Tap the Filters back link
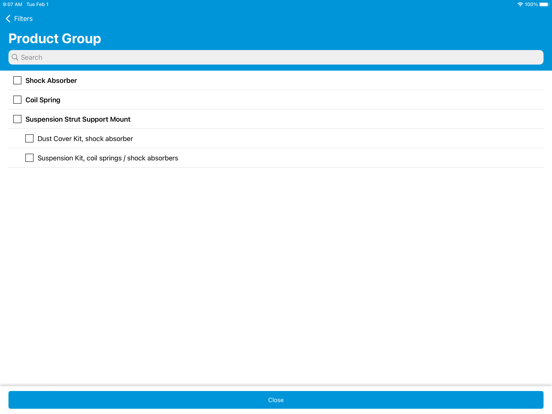 pos(23,19)
